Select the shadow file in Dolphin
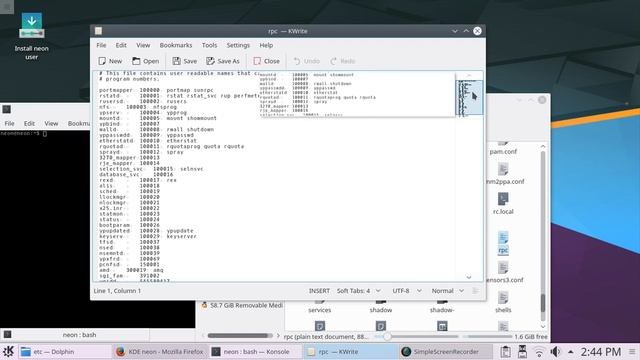Screen dimensions: 640x360 [x=380, y=307]
